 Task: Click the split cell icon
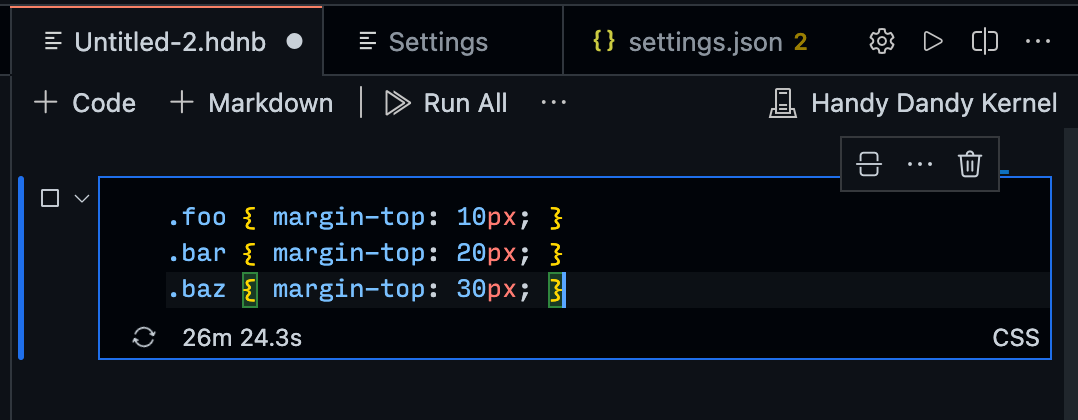pyautogui.click(x=869, y=164)
